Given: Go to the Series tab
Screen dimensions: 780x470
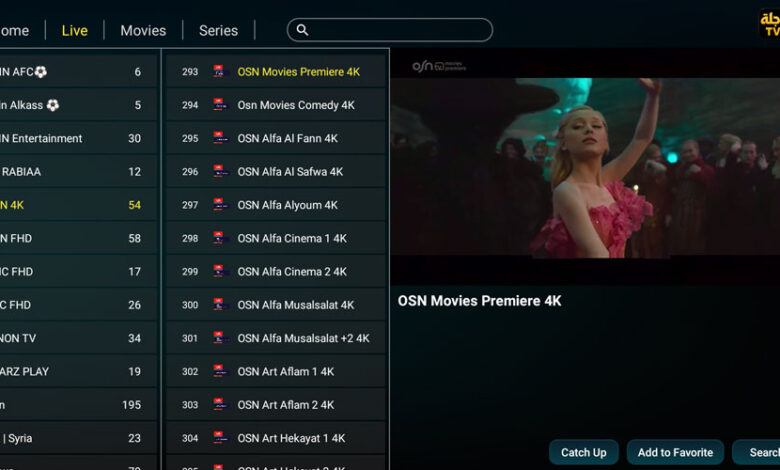Looking at the screenshot, I should [x=218, y=31].
